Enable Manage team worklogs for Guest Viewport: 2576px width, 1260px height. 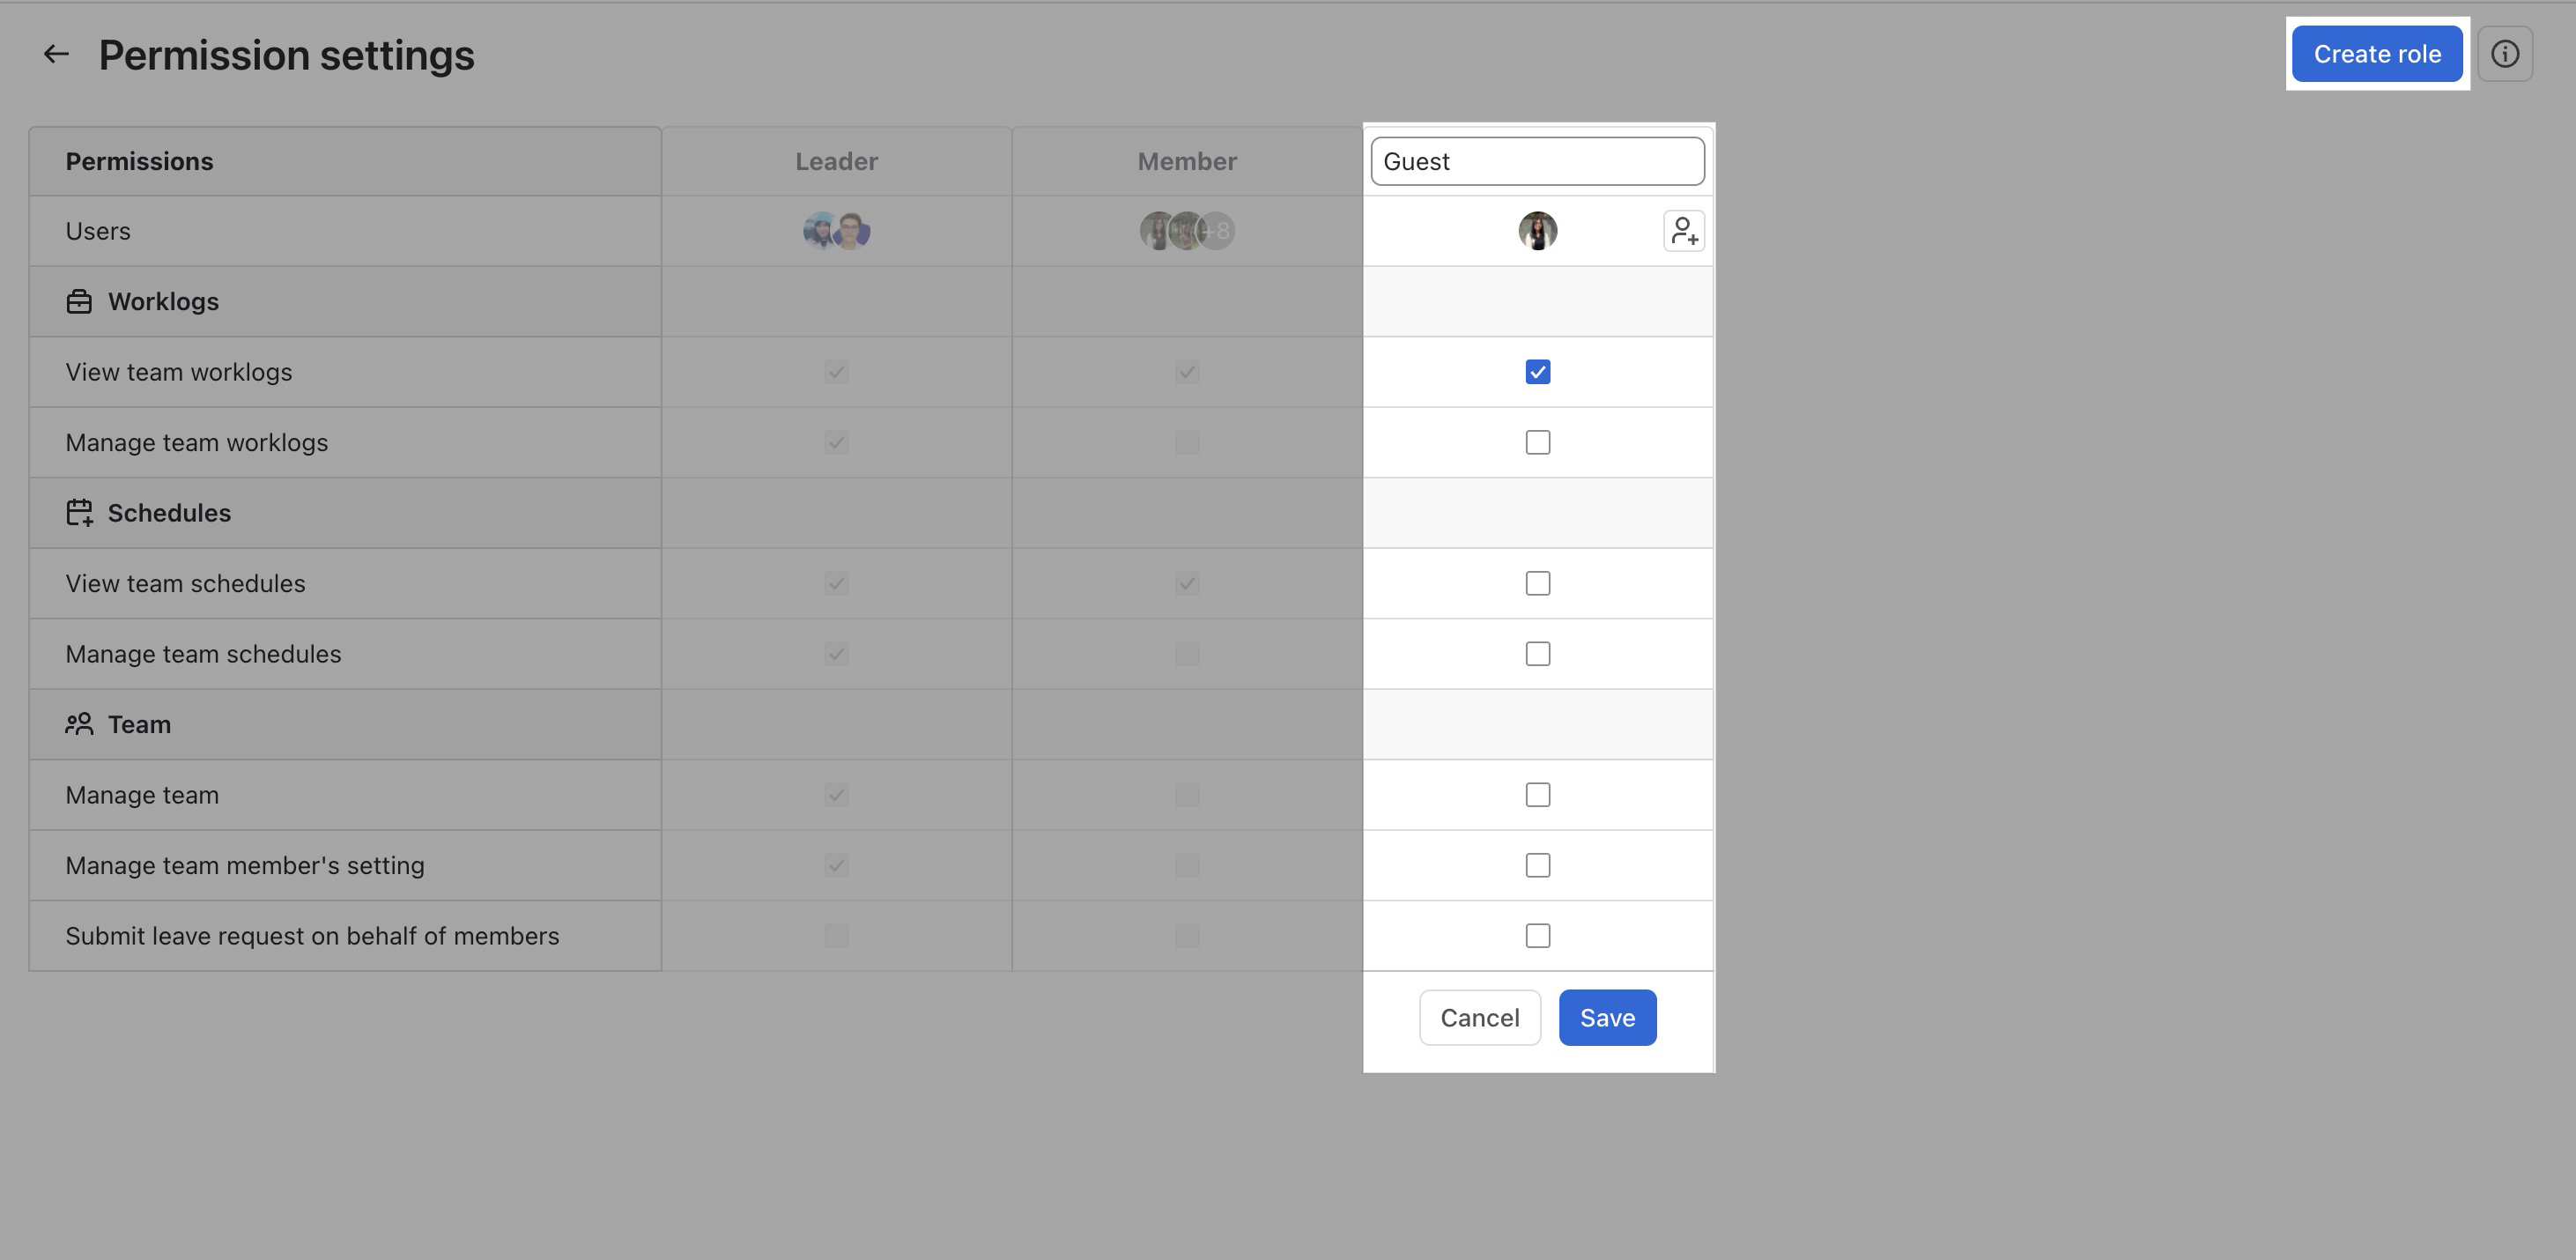[1537, 442]
